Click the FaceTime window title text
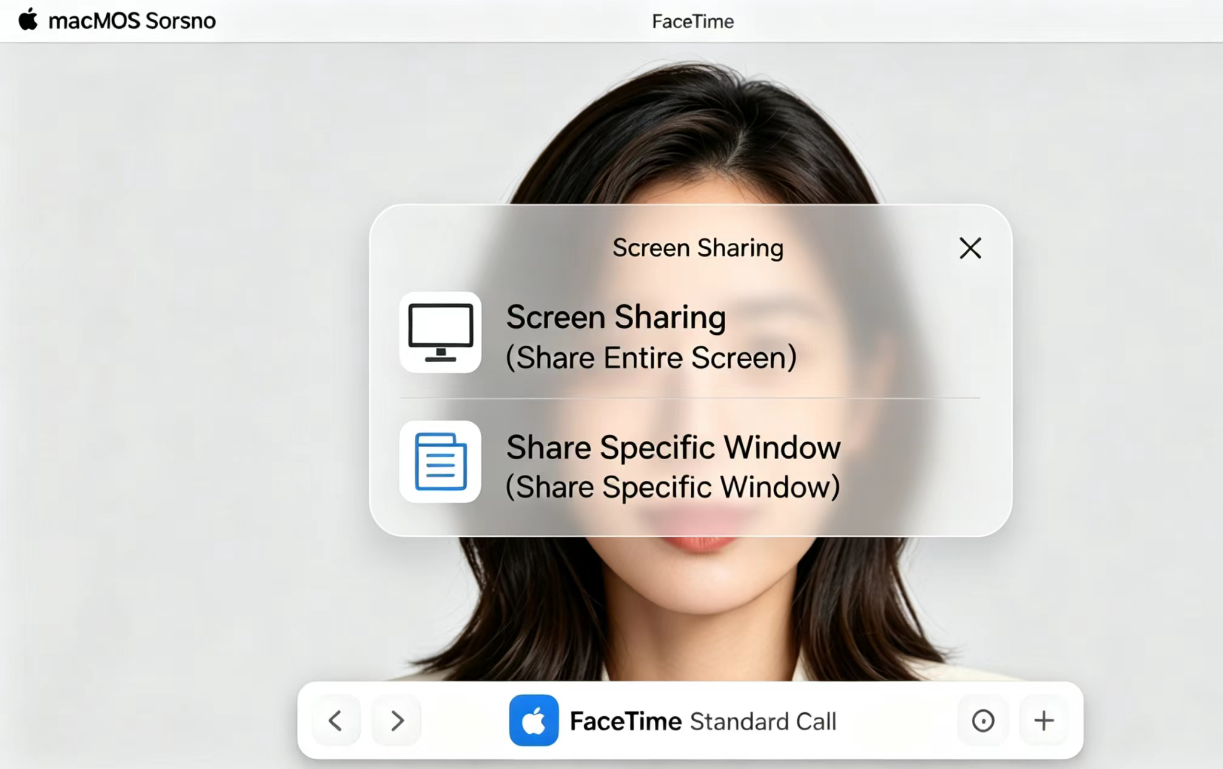Viewport: 1223px width, 769px height. pyautogui.click(x=692, y=21)
